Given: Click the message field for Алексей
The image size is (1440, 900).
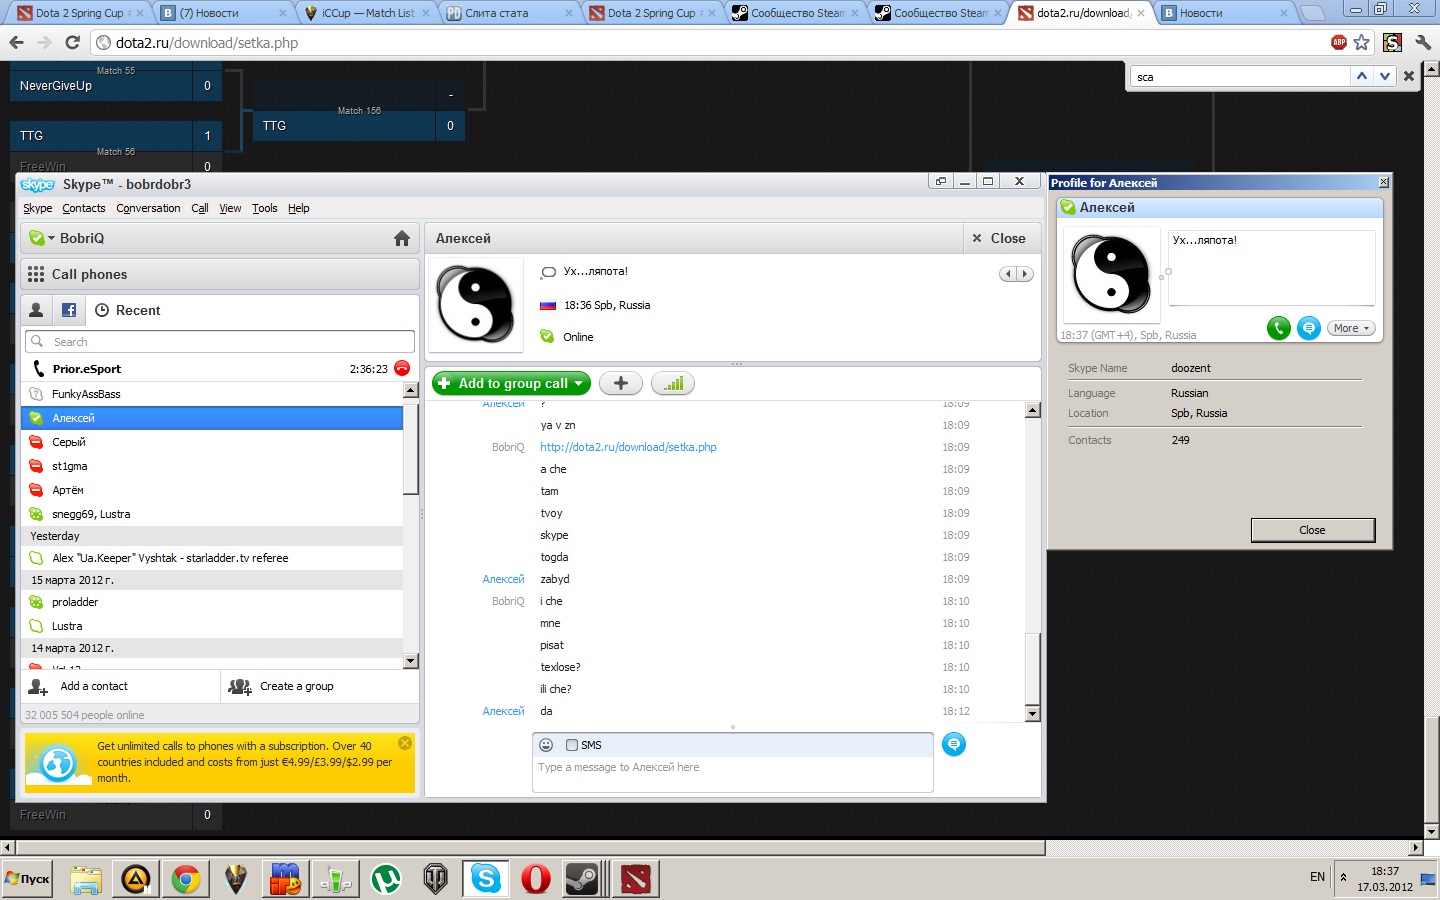Looking at the screenshot, I should (733, 774).
